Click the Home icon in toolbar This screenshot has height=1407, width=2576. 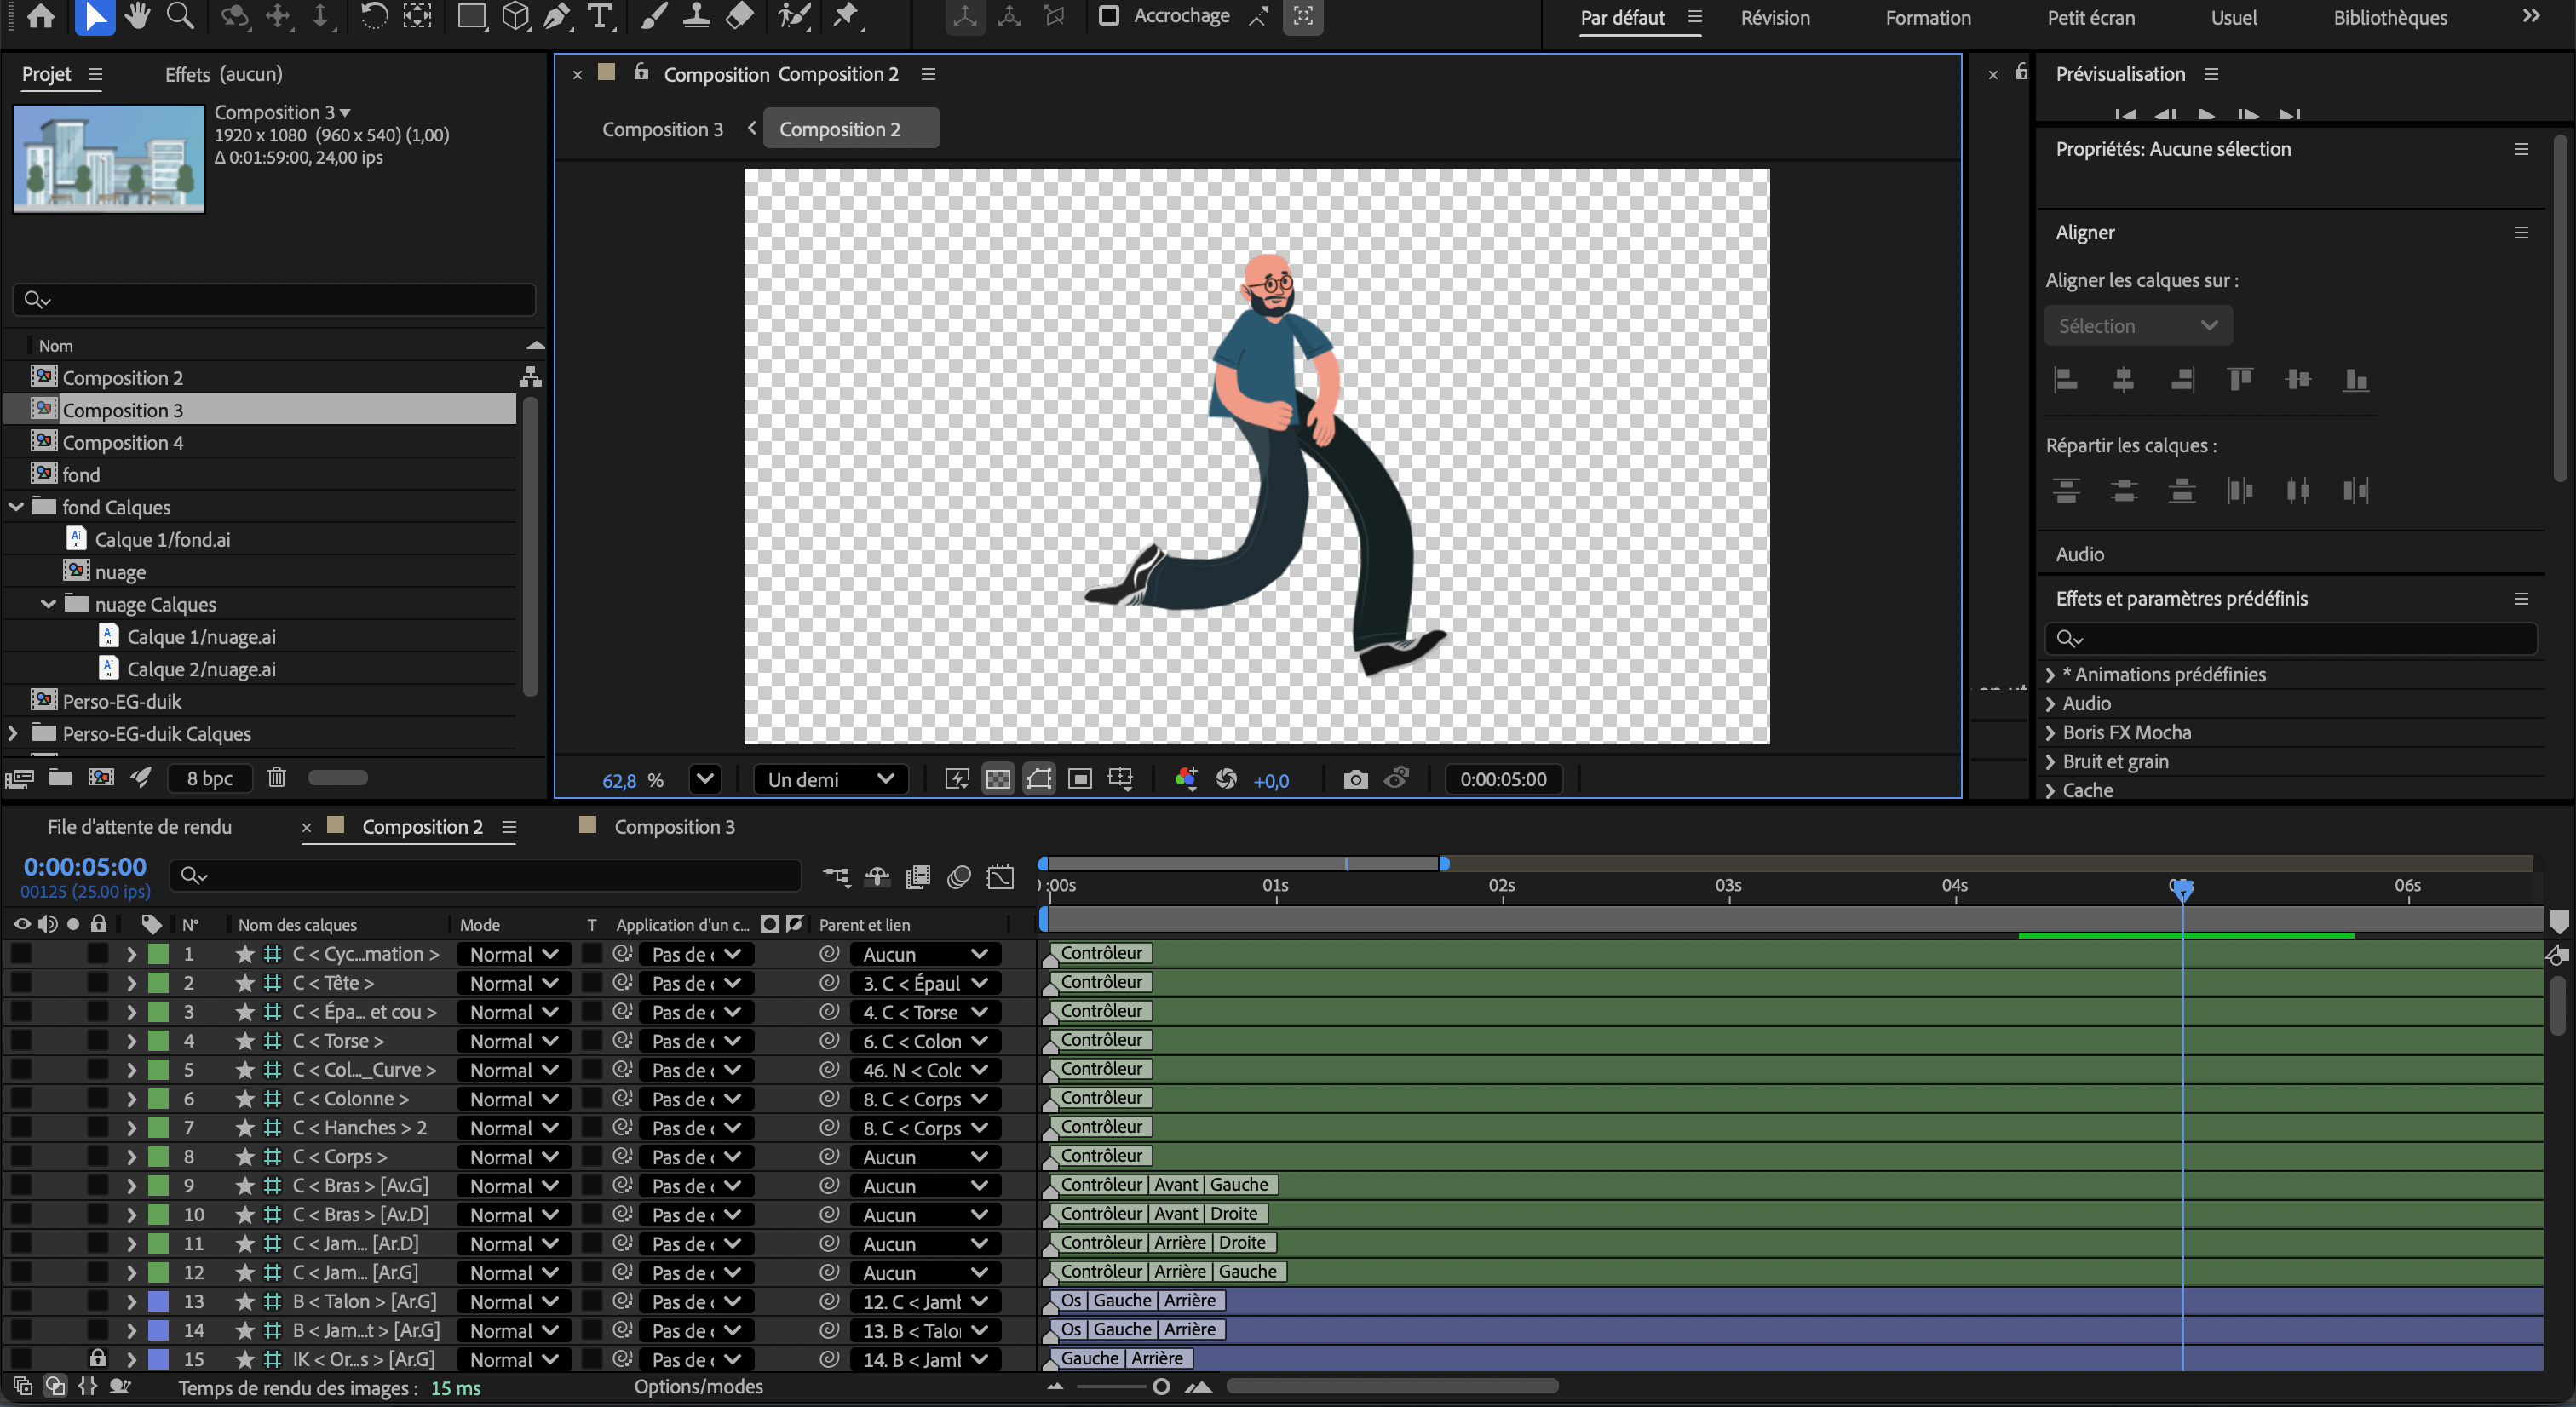pos(41,16)
